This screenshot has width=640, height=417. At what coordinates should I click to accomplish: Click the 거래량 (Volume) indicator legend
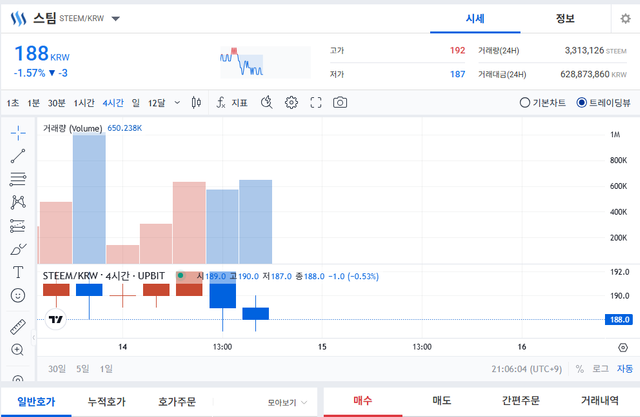(x=73, y=129)
